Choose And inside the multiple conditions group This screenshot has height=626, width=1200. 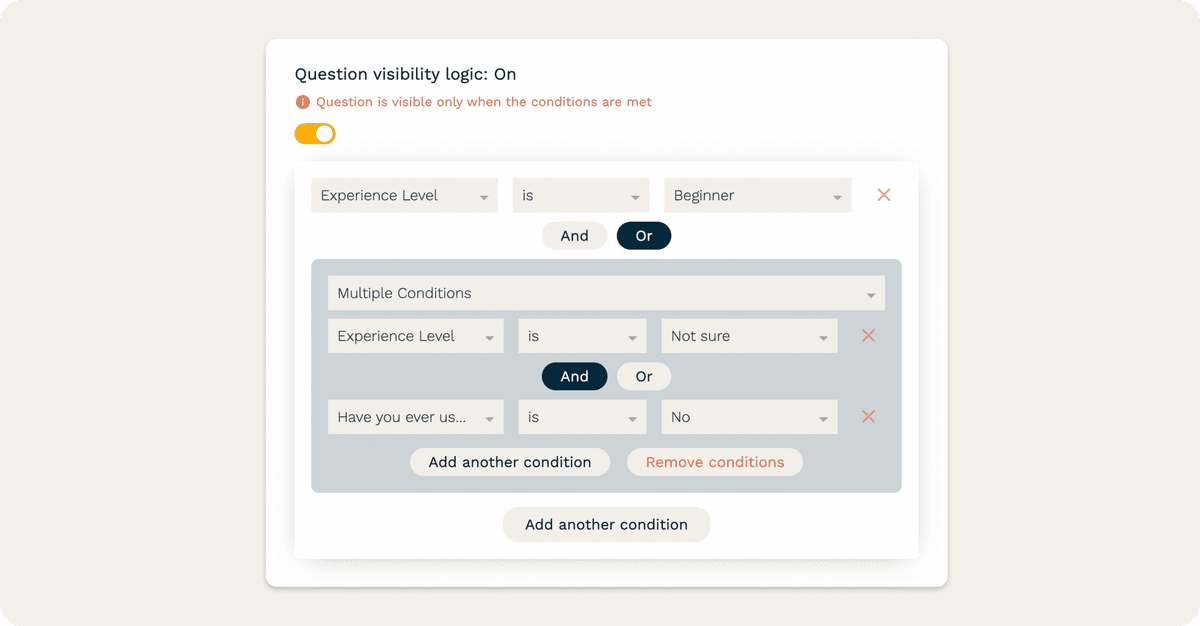574,377
